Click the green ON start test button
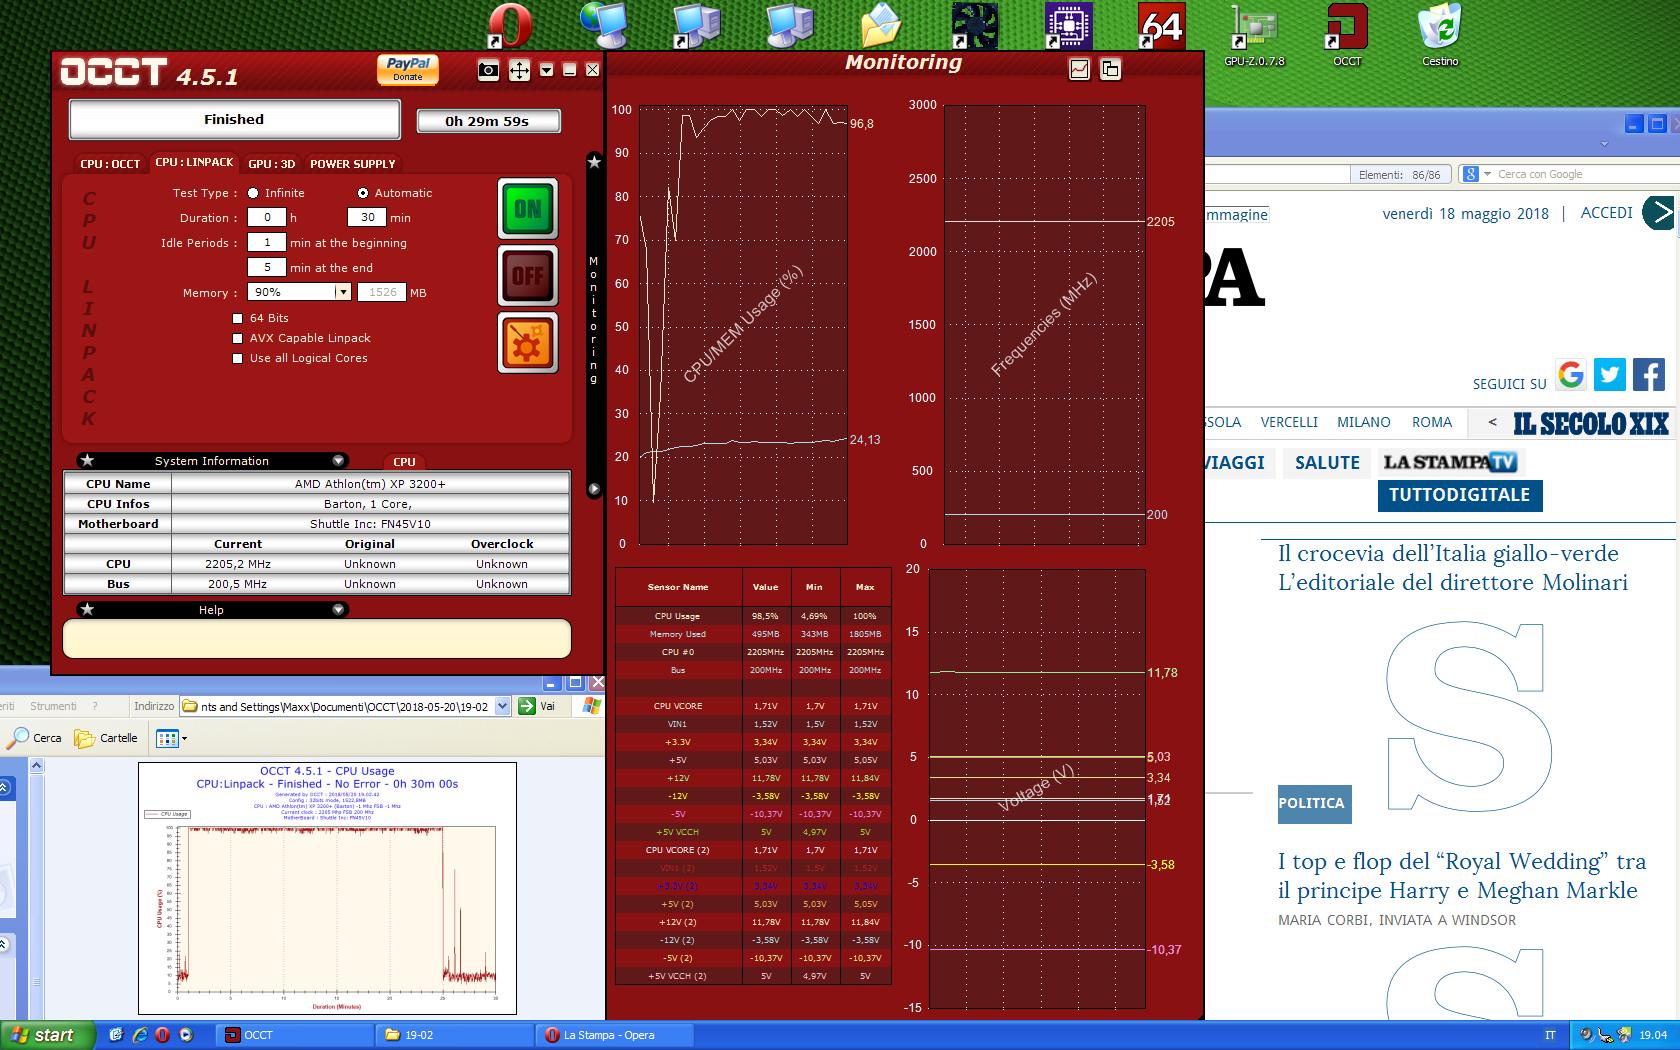Screen dimensions: 1680x1050 tap(528, 209)
